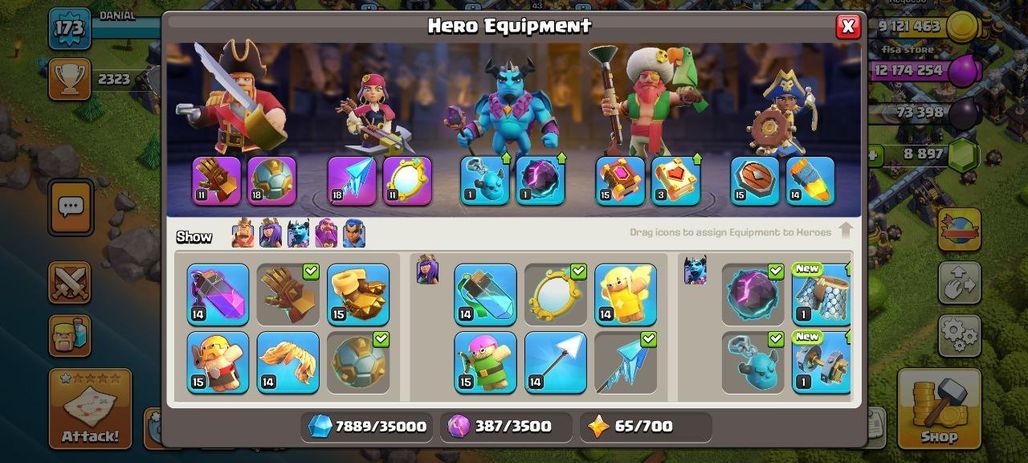Toggle Barbarian King filter in Show row

tap(243, 233)
